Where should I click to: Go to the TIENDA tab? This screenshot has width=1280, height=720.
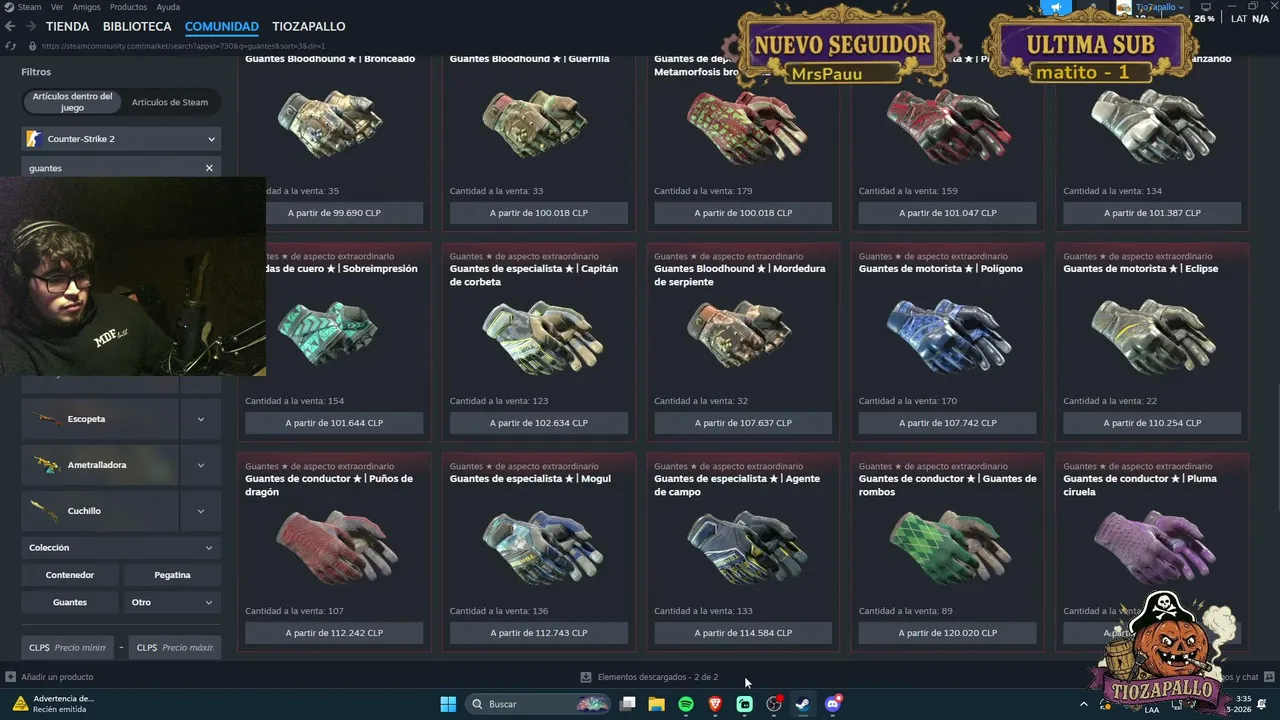click(67, 27)
